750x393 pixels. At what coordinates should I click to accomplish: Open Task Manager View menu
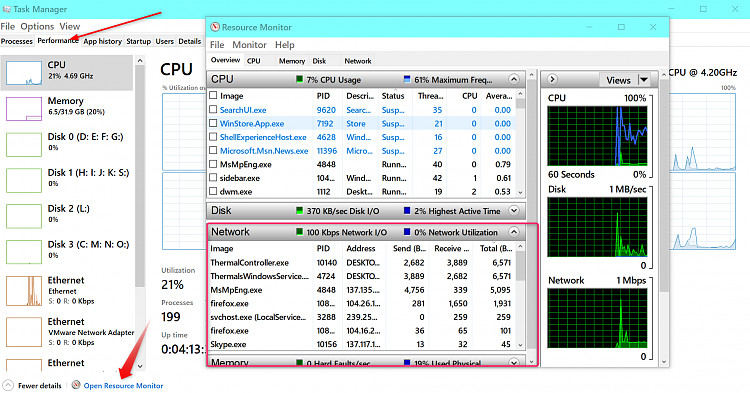point(70,26)
